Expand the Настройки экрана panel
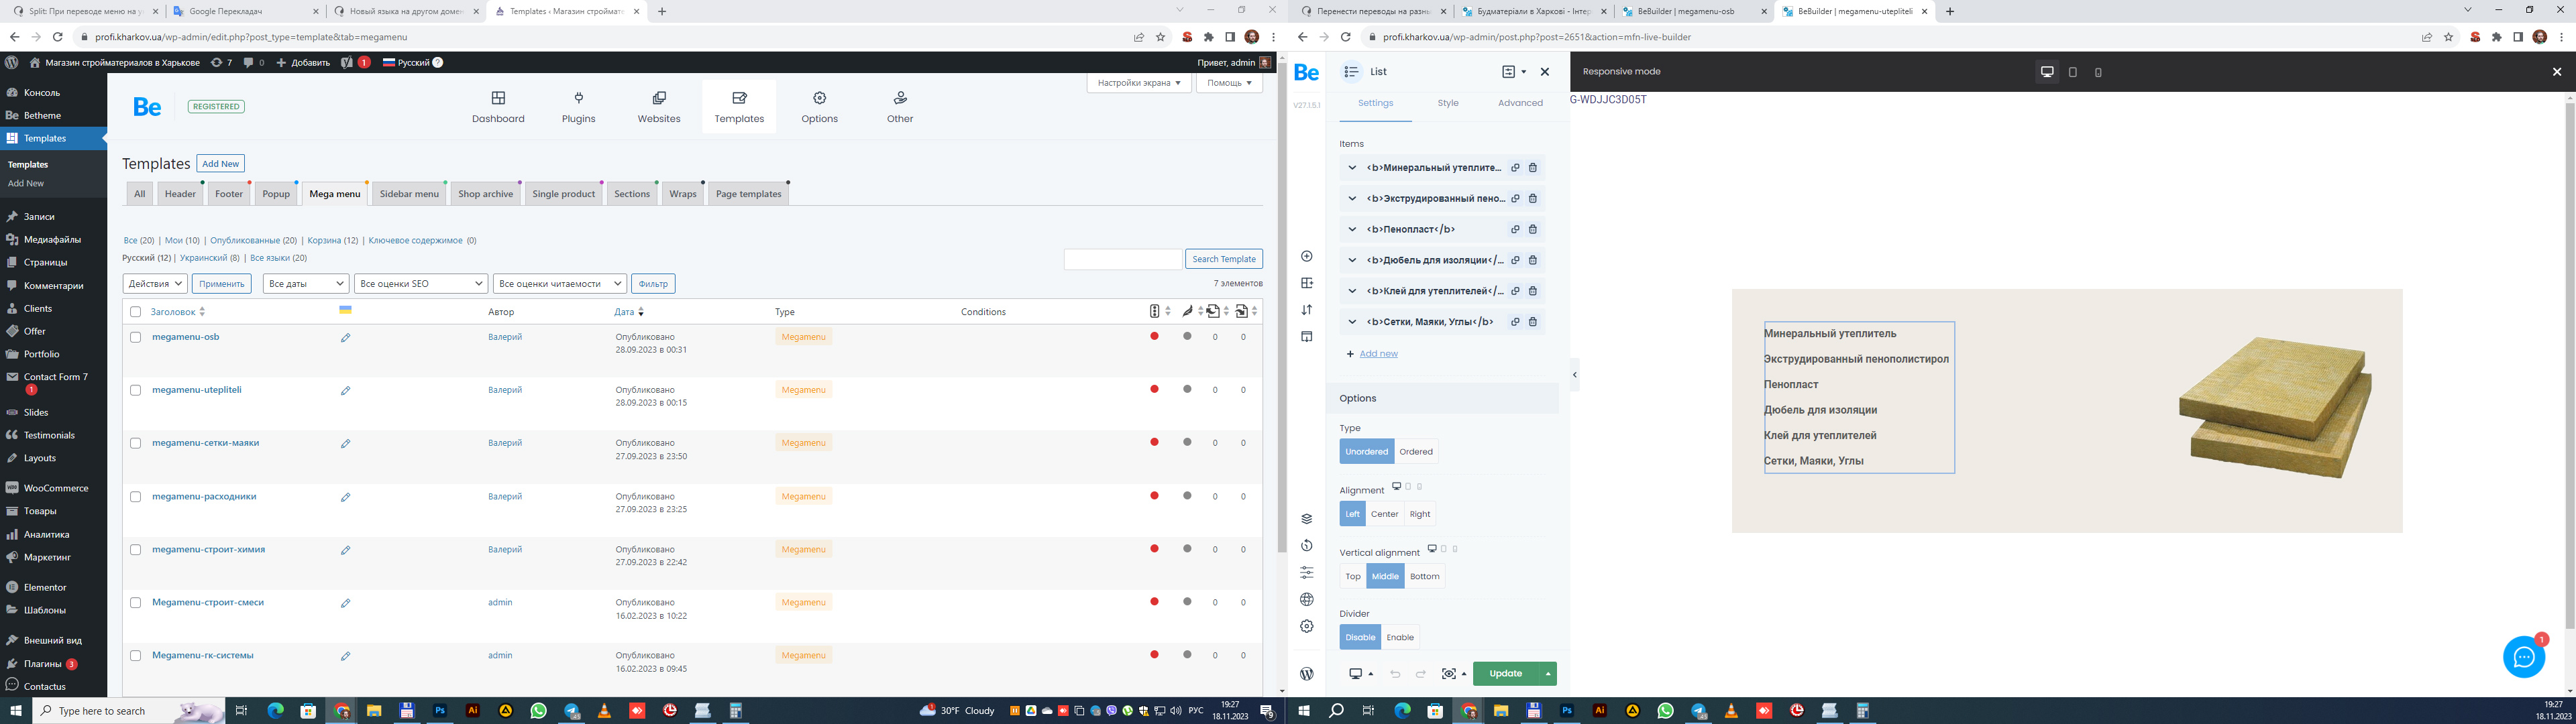This screenshot has height=724, width=2576. pos(1139,83)
